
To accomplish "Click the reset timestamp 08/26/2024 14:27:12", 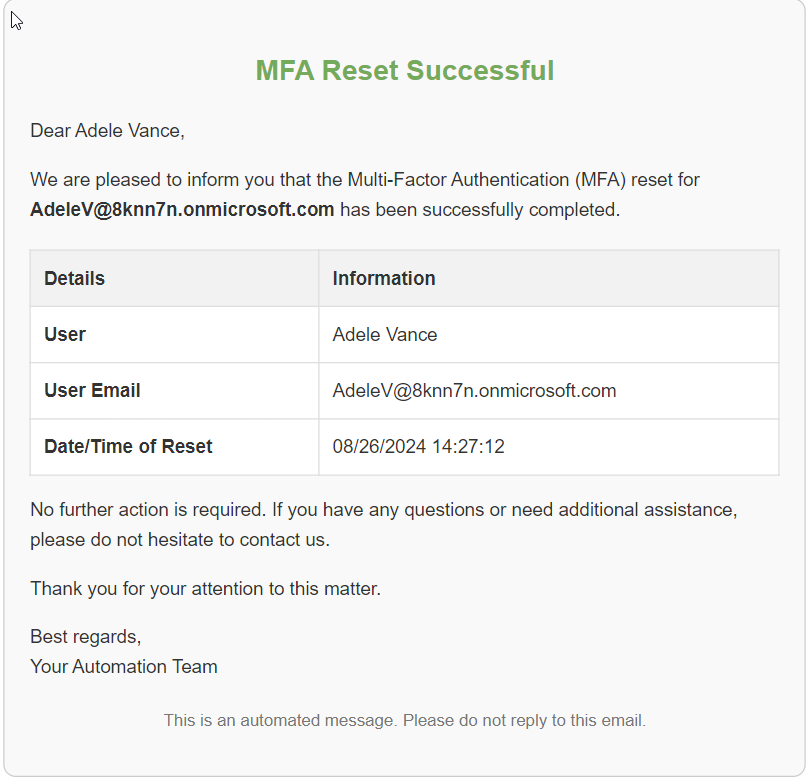I will (418, 447).
